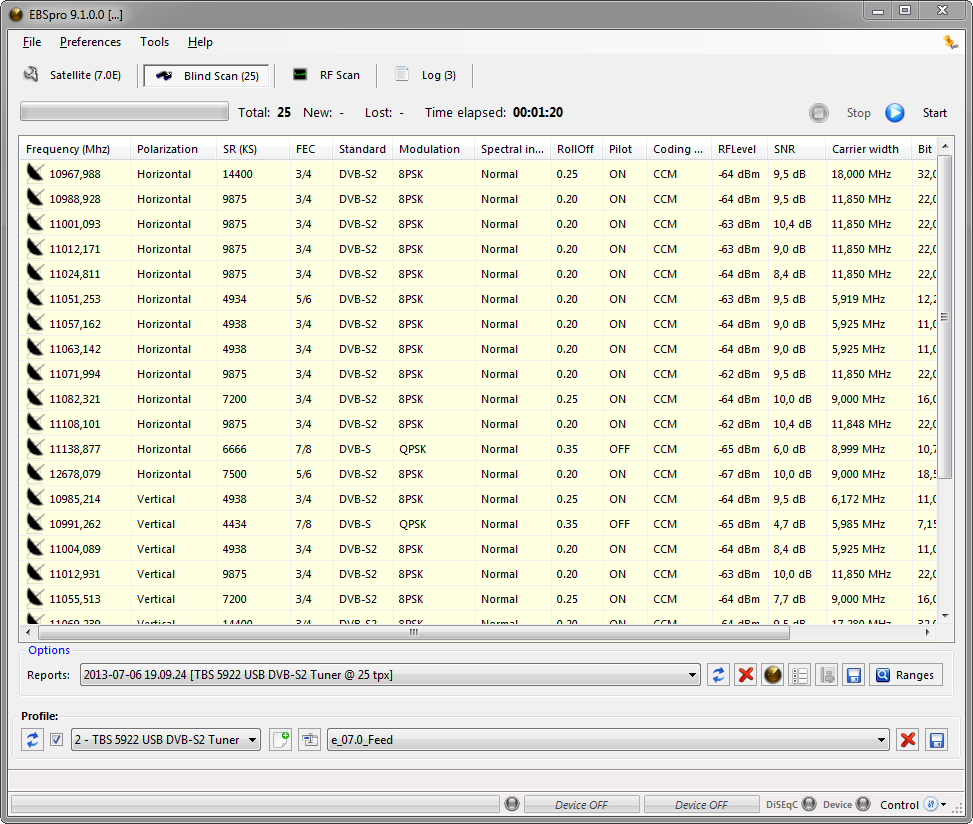
Task: Select satellite icon of row 11051,253
Action: coord(35,297)
